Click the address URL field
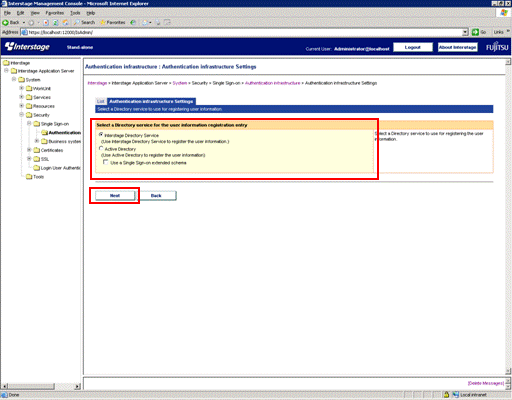512x400 pixels. (244, 32)
